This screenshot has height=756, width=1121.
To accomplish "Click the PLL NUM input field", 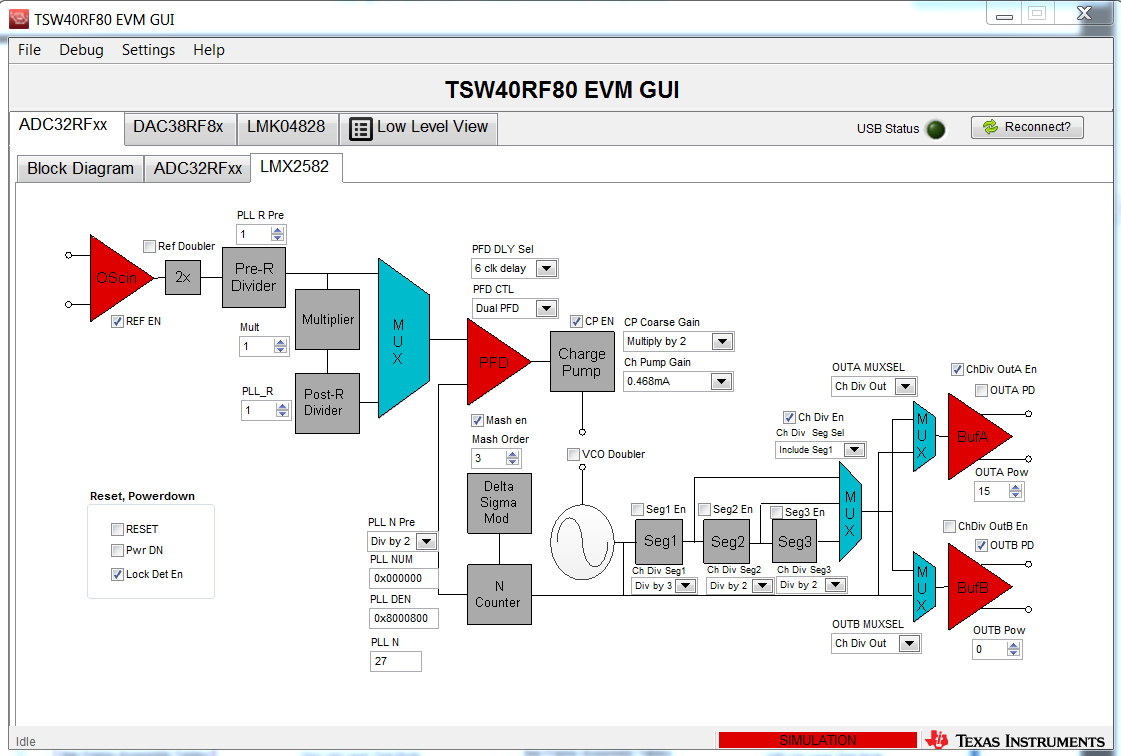I will point(404,578).
